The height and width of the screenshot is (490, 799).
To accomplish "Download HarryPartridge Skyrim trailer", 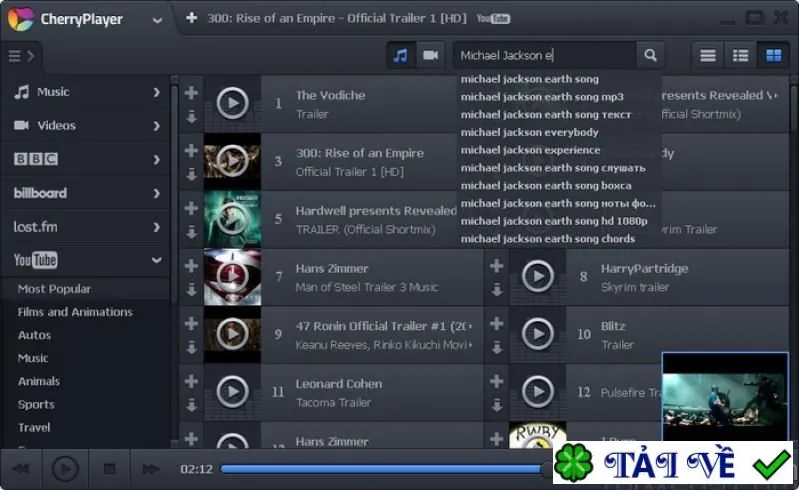I will tap(496, 289).
